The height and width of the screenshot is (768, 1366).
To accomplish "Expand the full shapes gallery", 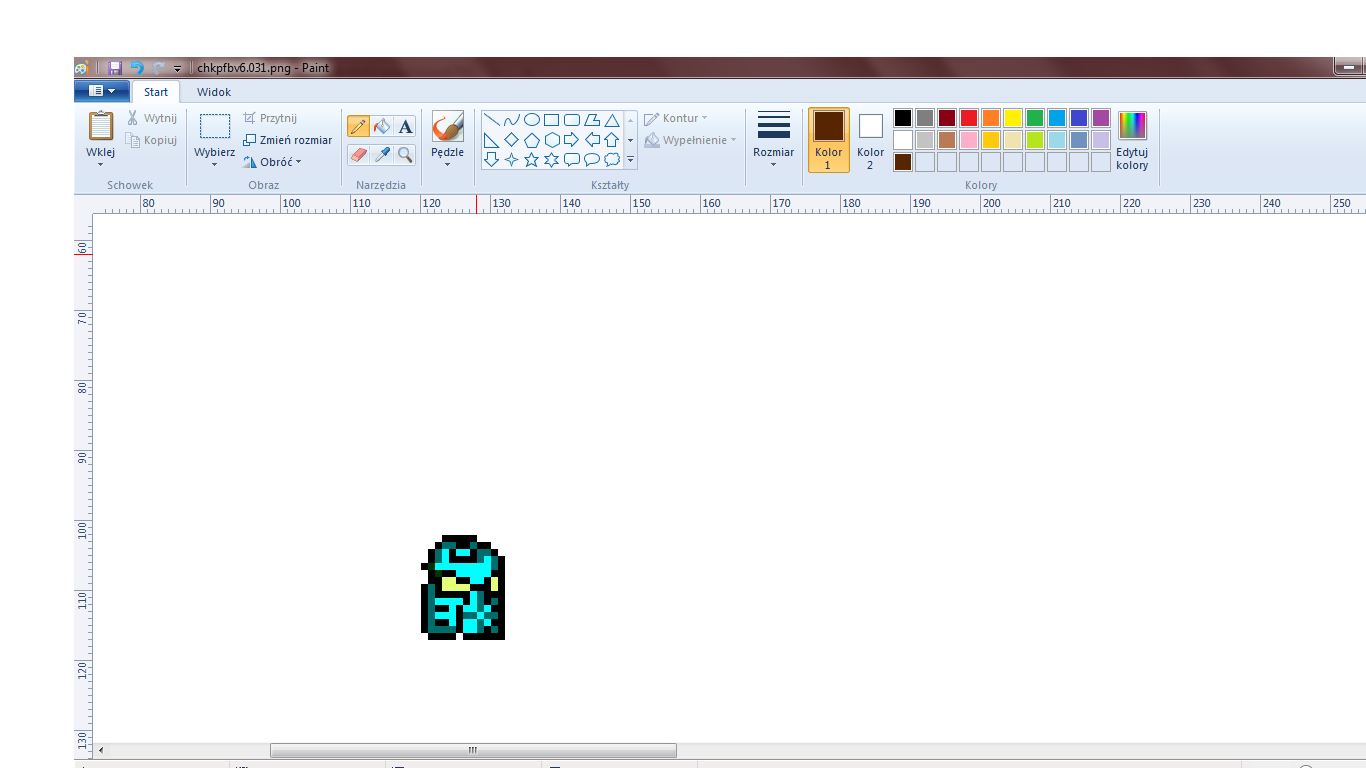I will point(631,160).
